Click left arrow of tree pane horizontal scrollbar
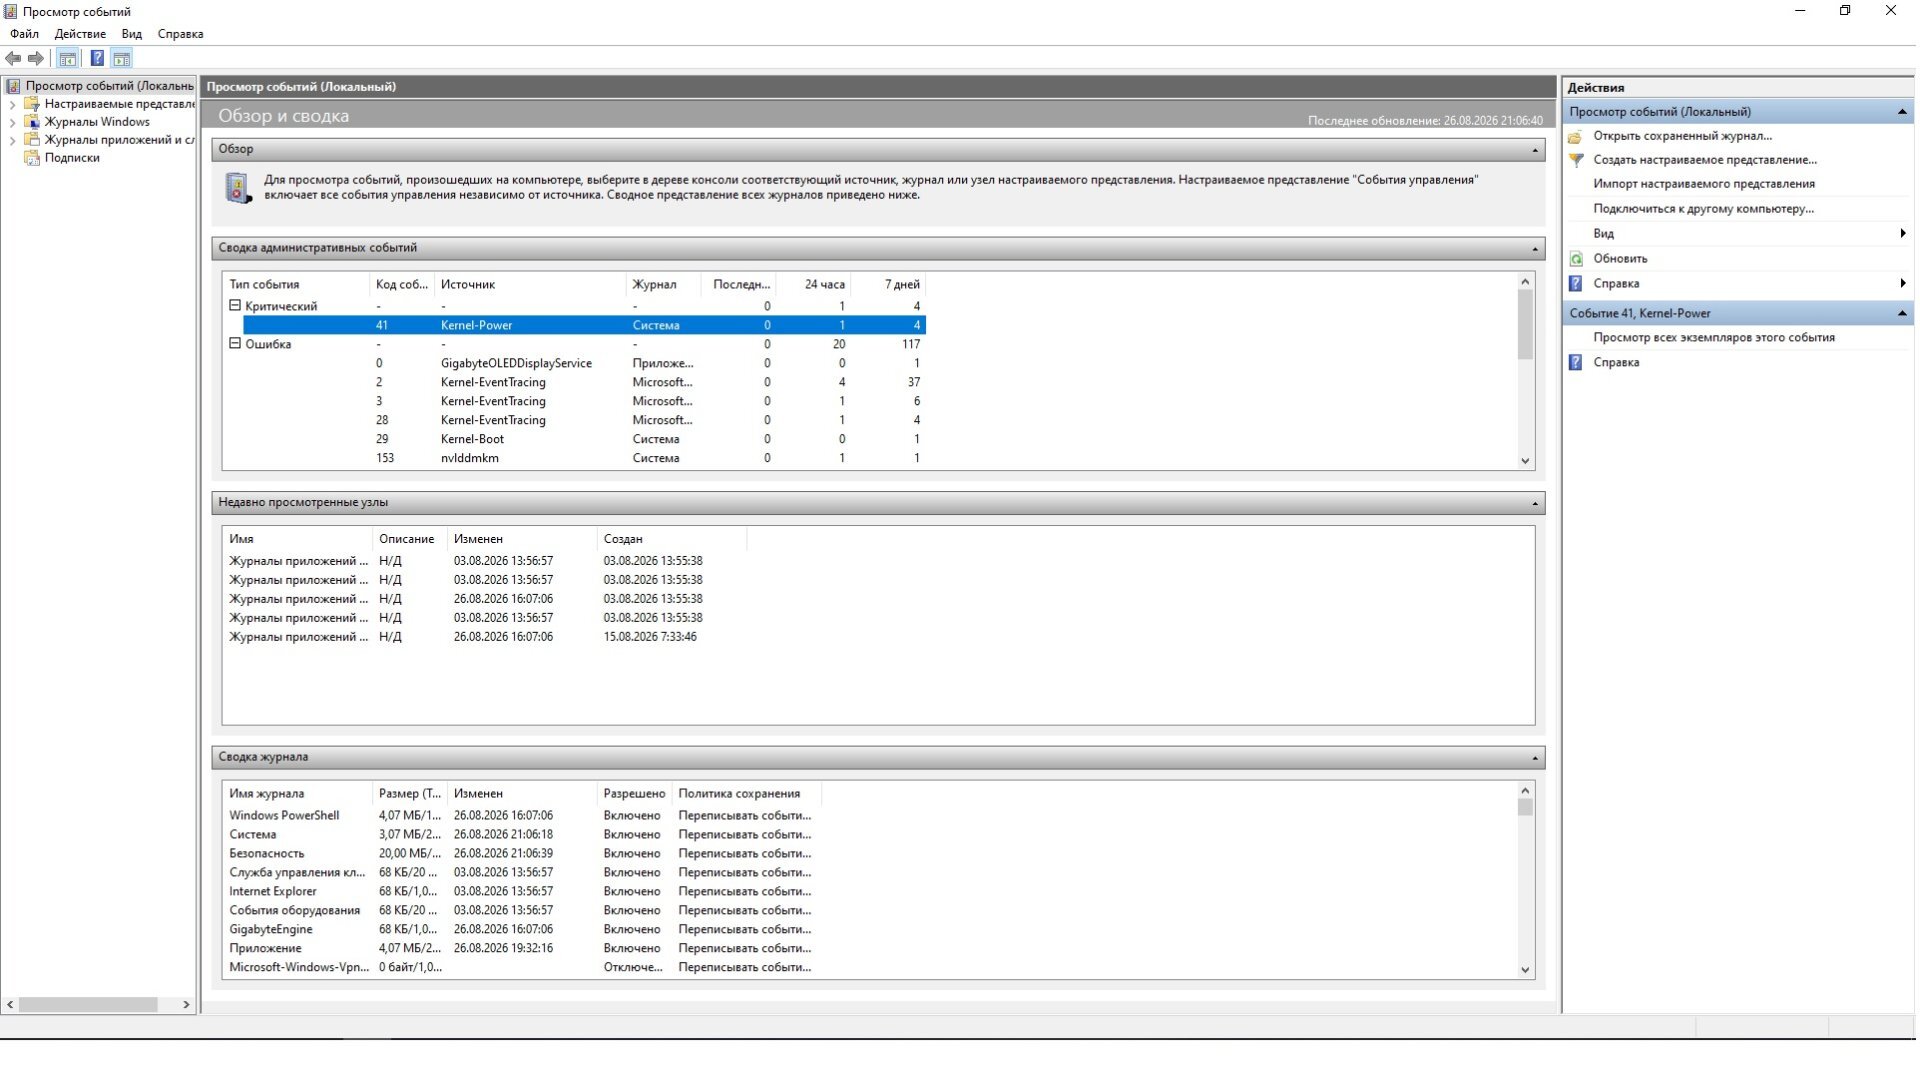This screenshot has height=1078, width=1920. [x=10, y=1005]
